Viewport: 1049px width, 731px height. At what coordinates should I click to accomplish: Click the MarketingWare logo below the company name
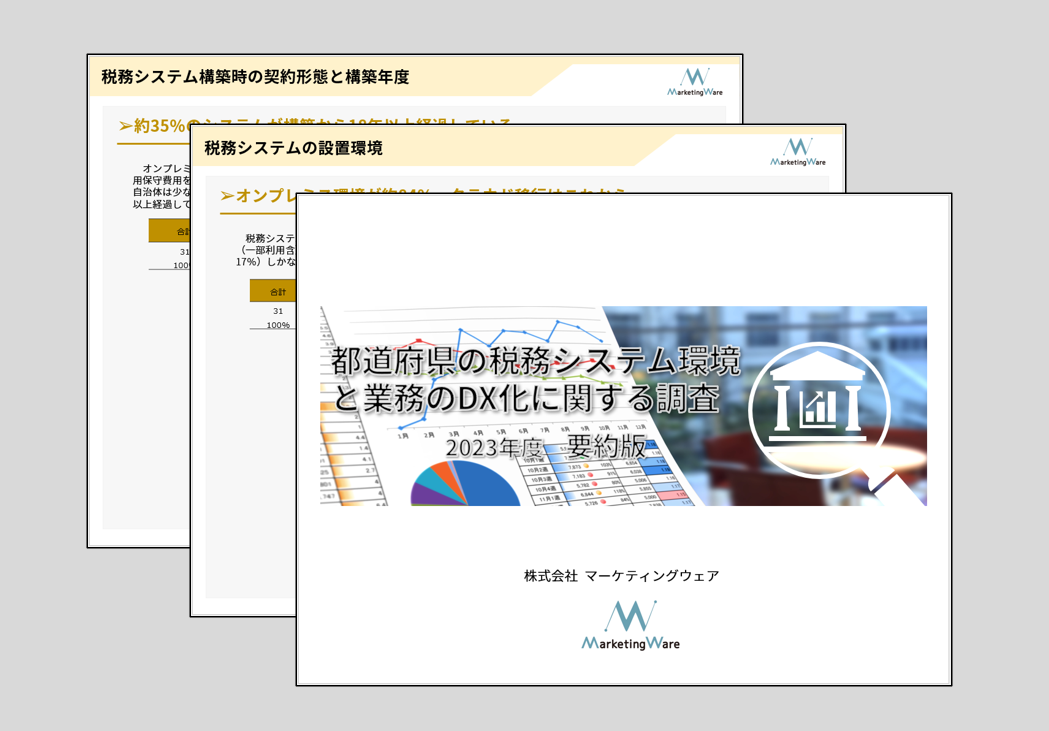[x=631, y=626]
